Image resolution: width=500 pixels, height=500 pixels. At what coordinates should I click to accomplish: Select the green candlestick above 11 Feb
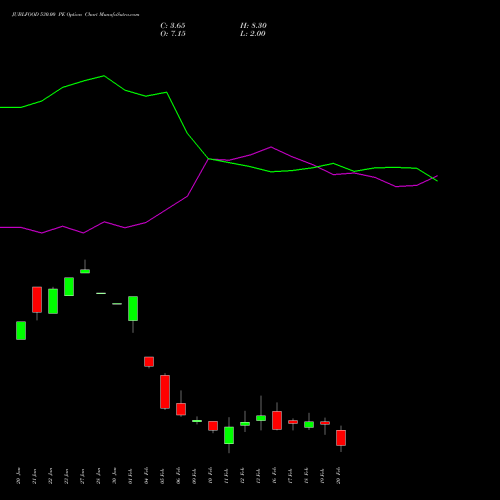point(229,435)
